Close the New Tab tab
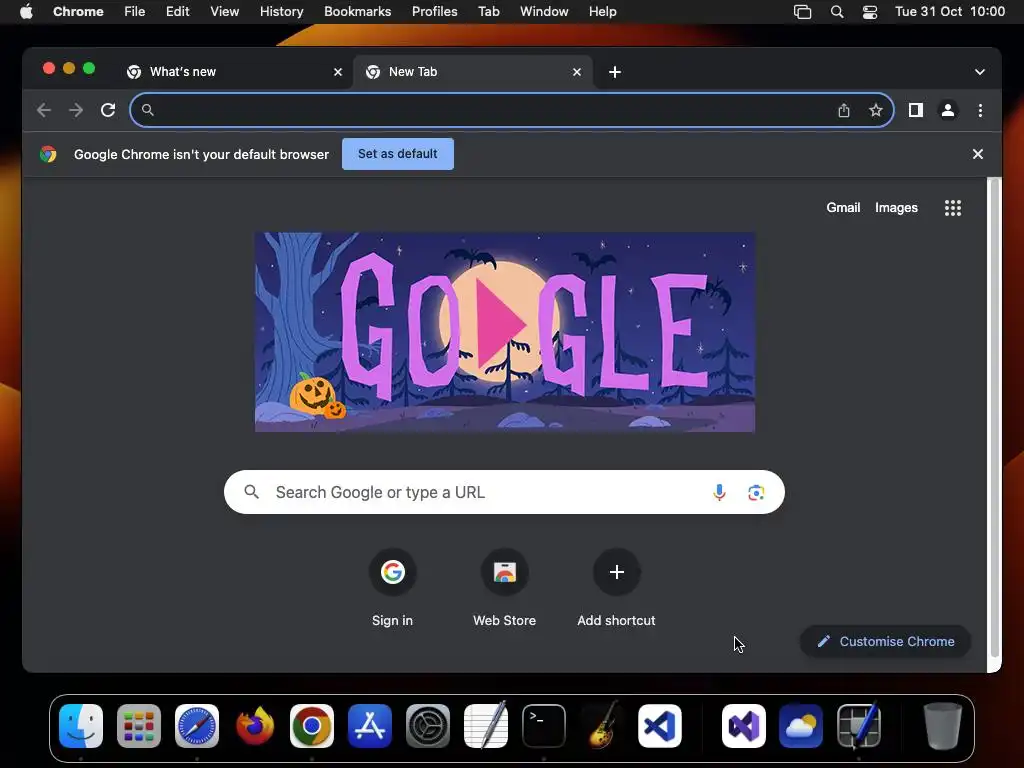The width and height of the screenshot is (1024, 768). click(577, 72)
